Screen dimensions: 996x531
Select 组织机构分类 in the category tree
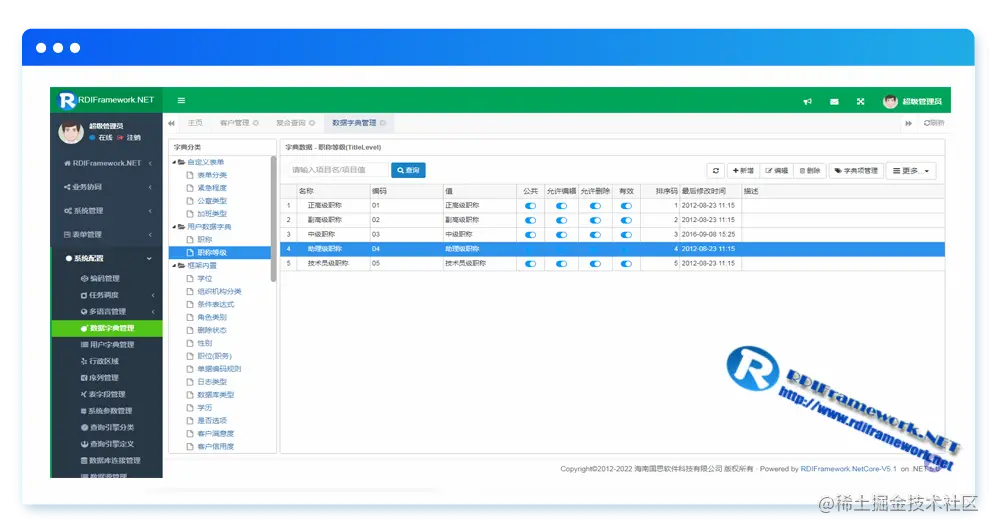[x=219, y=292]
